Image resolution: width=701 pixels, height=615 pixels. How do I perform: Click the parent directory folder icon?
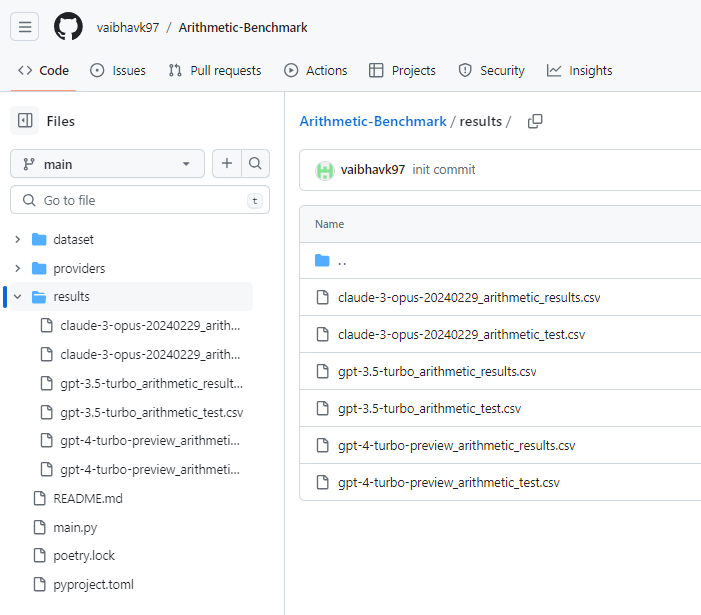(322, 261)
